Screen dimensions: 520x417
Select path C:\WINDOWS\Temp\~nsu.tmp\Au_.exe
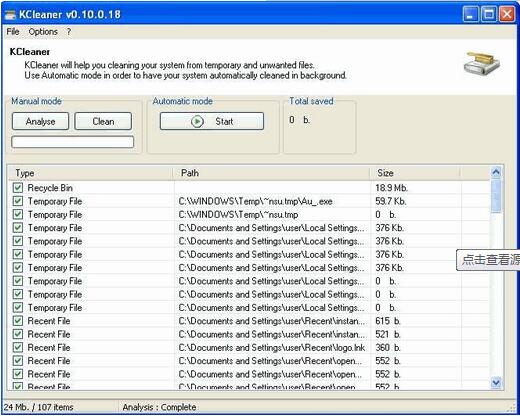(x=255, y=201)
